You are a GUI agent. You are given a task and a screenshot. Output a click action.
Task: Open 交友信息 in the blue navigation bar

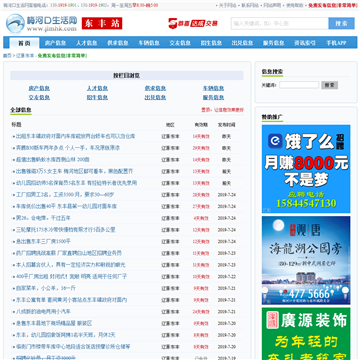[x=180, y=43]
